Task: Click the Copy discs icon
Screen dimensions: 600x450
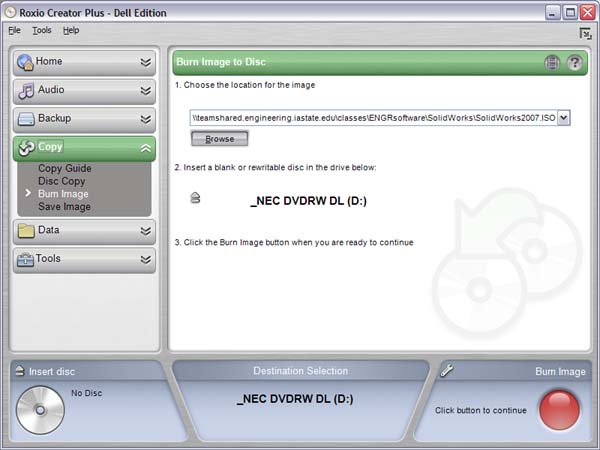Action: pyautogui.click(x=27, y=148)
